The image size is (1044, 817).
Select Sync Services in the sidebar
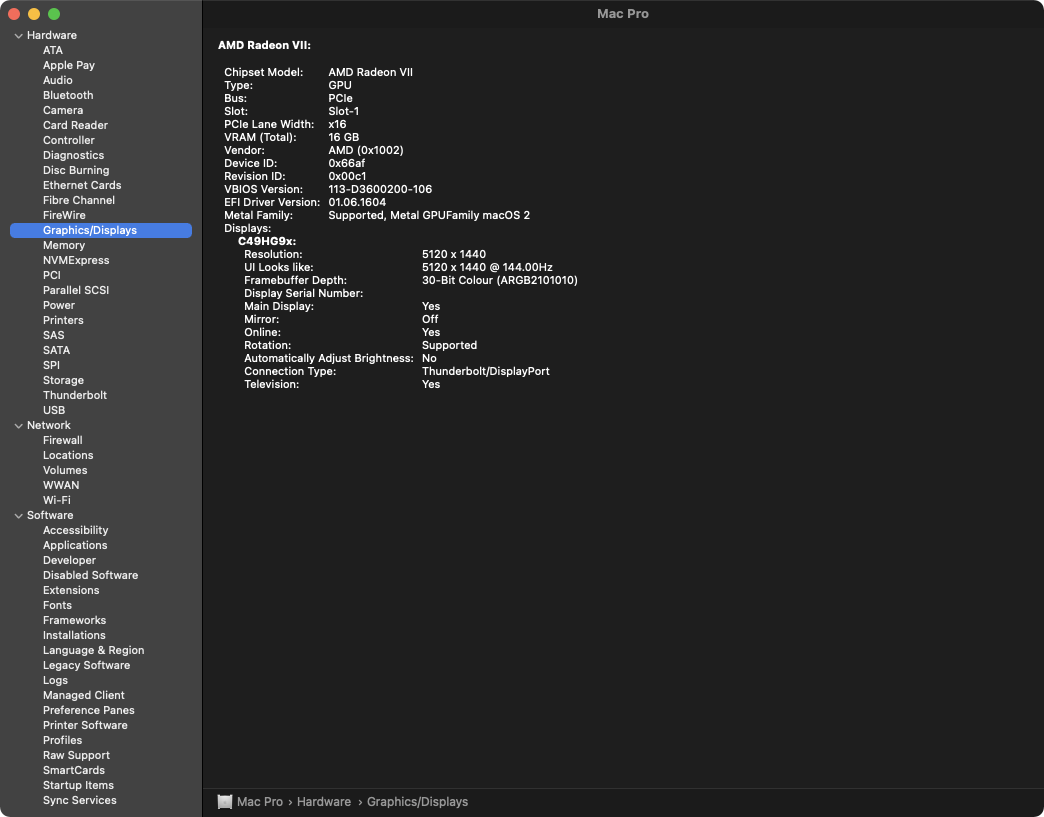point(79,800)
